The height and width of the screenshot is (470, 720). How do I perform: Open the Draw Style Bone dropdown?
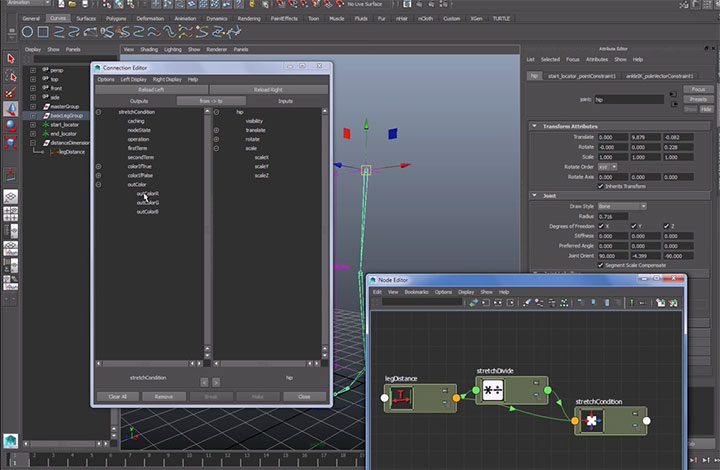tap(622, 206)
